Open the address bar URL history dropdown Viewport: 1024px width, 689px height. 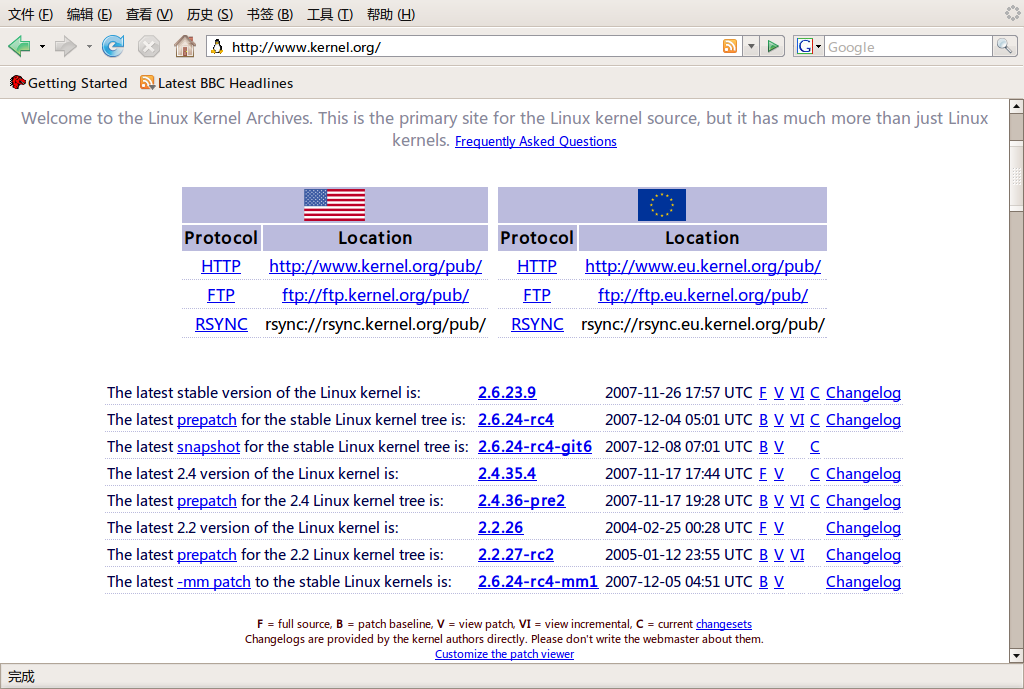click(751, 46)
